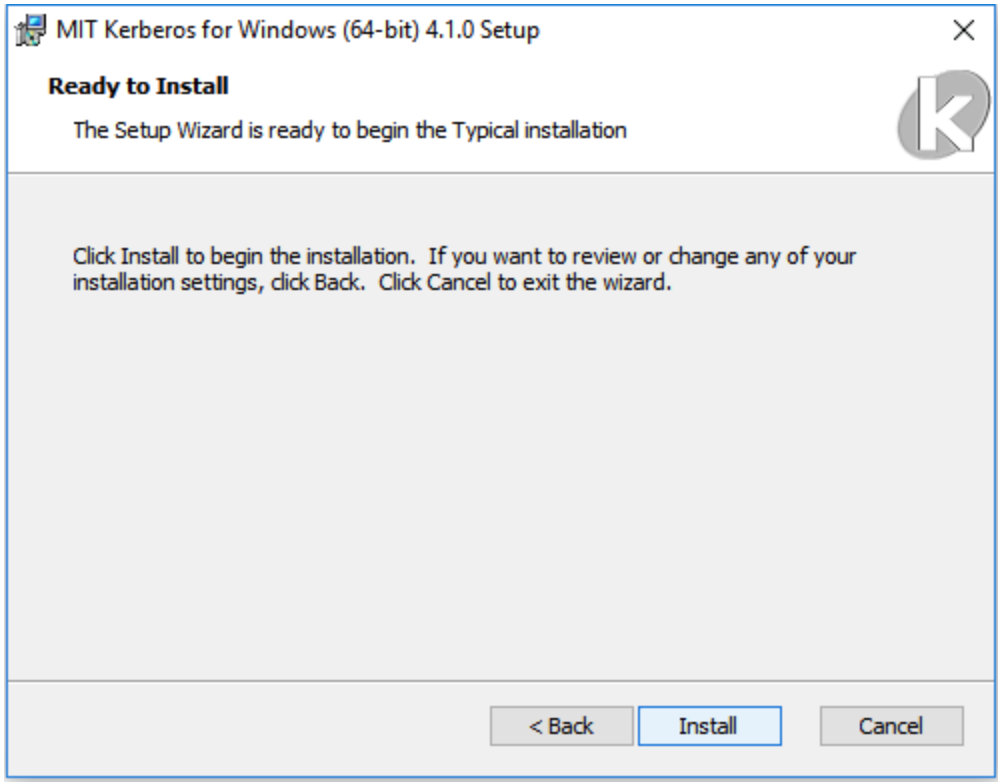The height and width of the screenshot is (784, 998).
Task: Click the "installation settings, click Back" text
Action: coord(219,282)
